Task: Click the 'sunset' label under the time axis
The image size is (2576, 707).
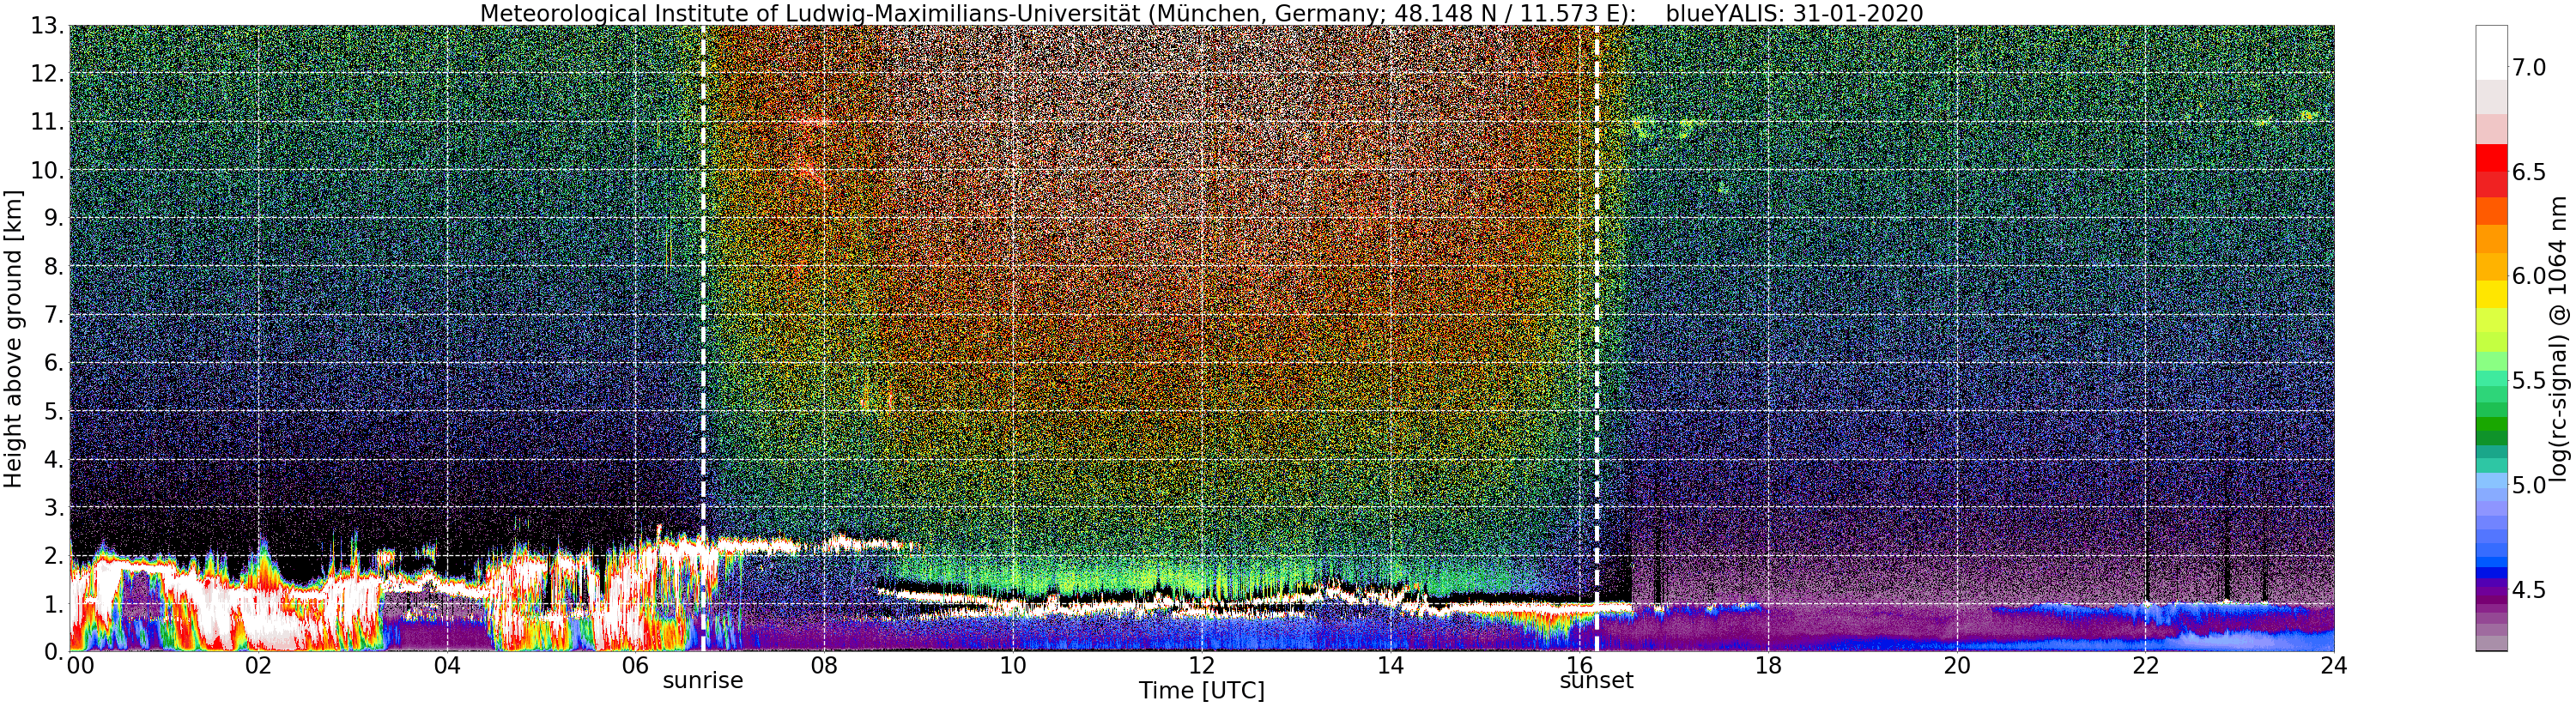Action: (x=1596, y=681)
